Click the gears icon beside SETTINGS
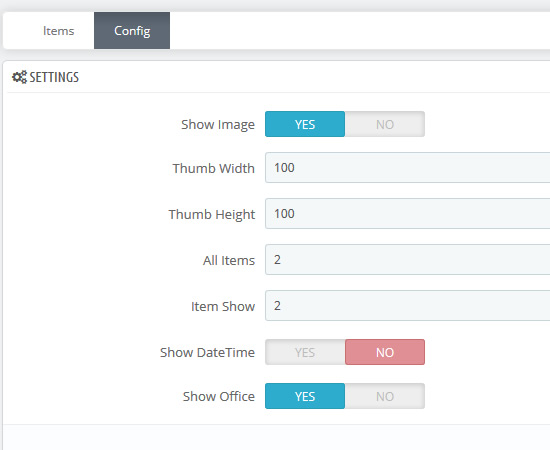Screen dimensions: 550x450 point(19,77)
